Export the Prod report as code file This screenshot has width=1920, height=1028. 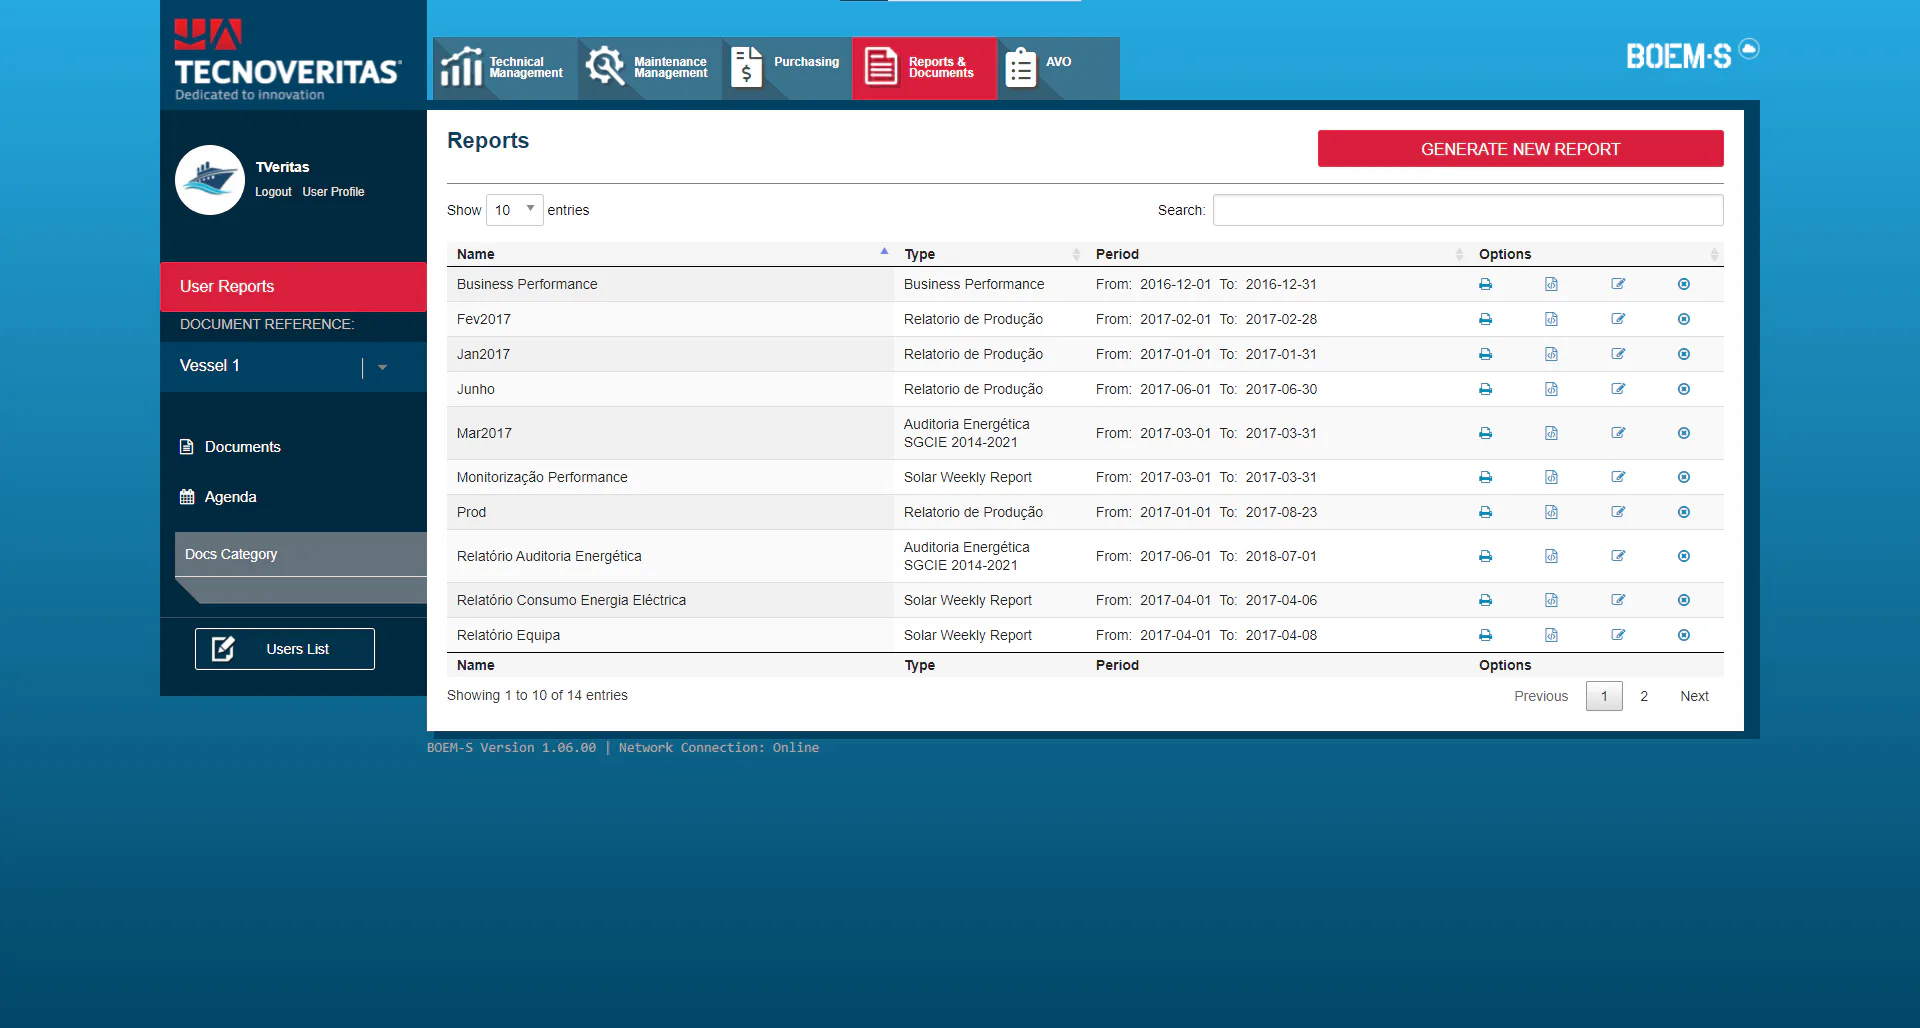(x=1551, y=512)
